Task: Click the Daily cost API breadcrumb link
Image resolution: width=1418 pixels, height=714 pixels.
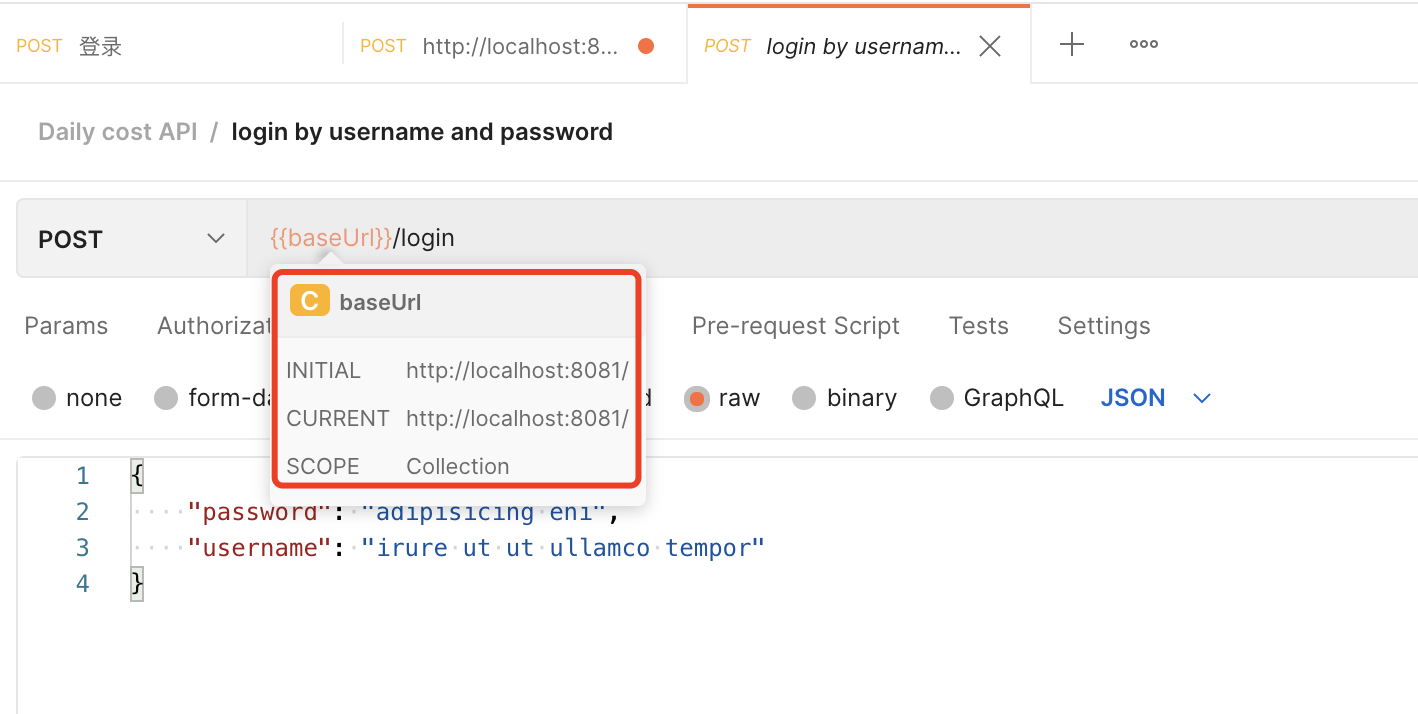Action: 118,132
